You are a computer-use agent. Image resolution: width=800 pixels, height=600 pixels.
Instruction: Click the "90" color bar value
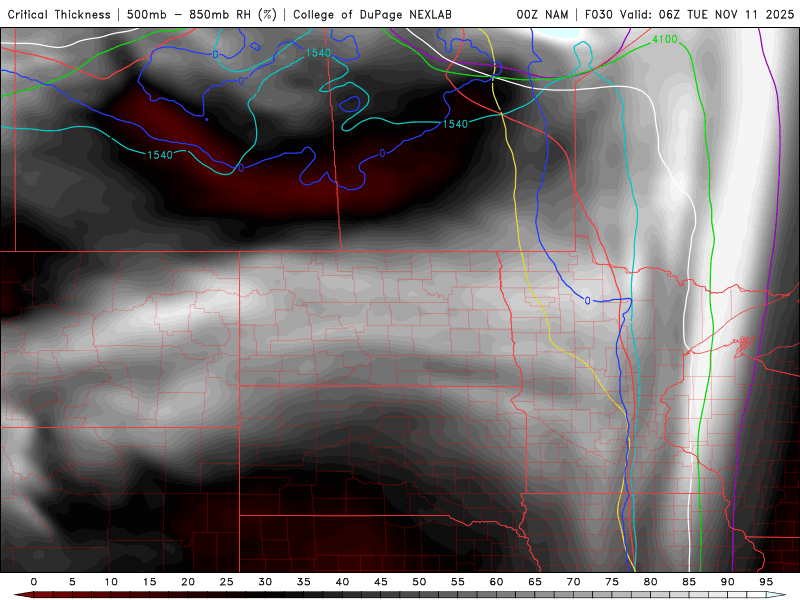pyautogui.click(x=728, y=582)
